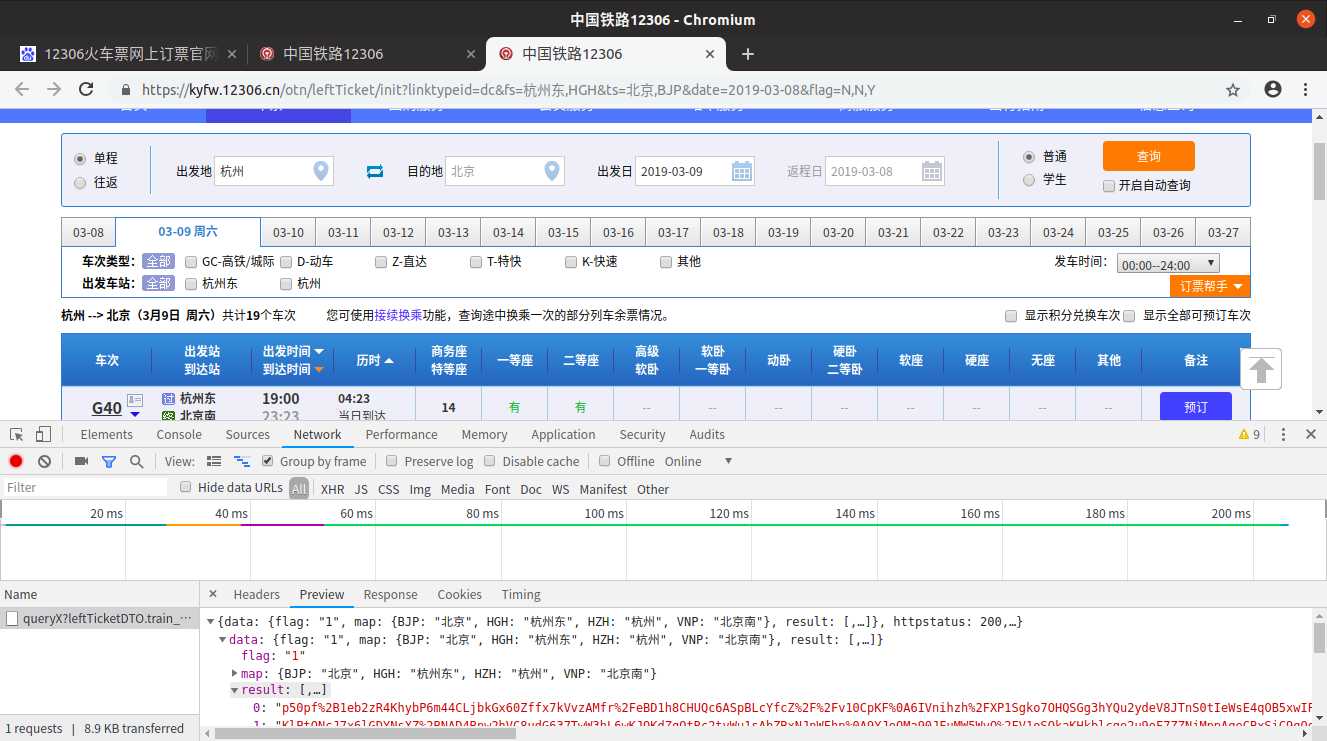Click location pin in destination field

tap(552, 171)
